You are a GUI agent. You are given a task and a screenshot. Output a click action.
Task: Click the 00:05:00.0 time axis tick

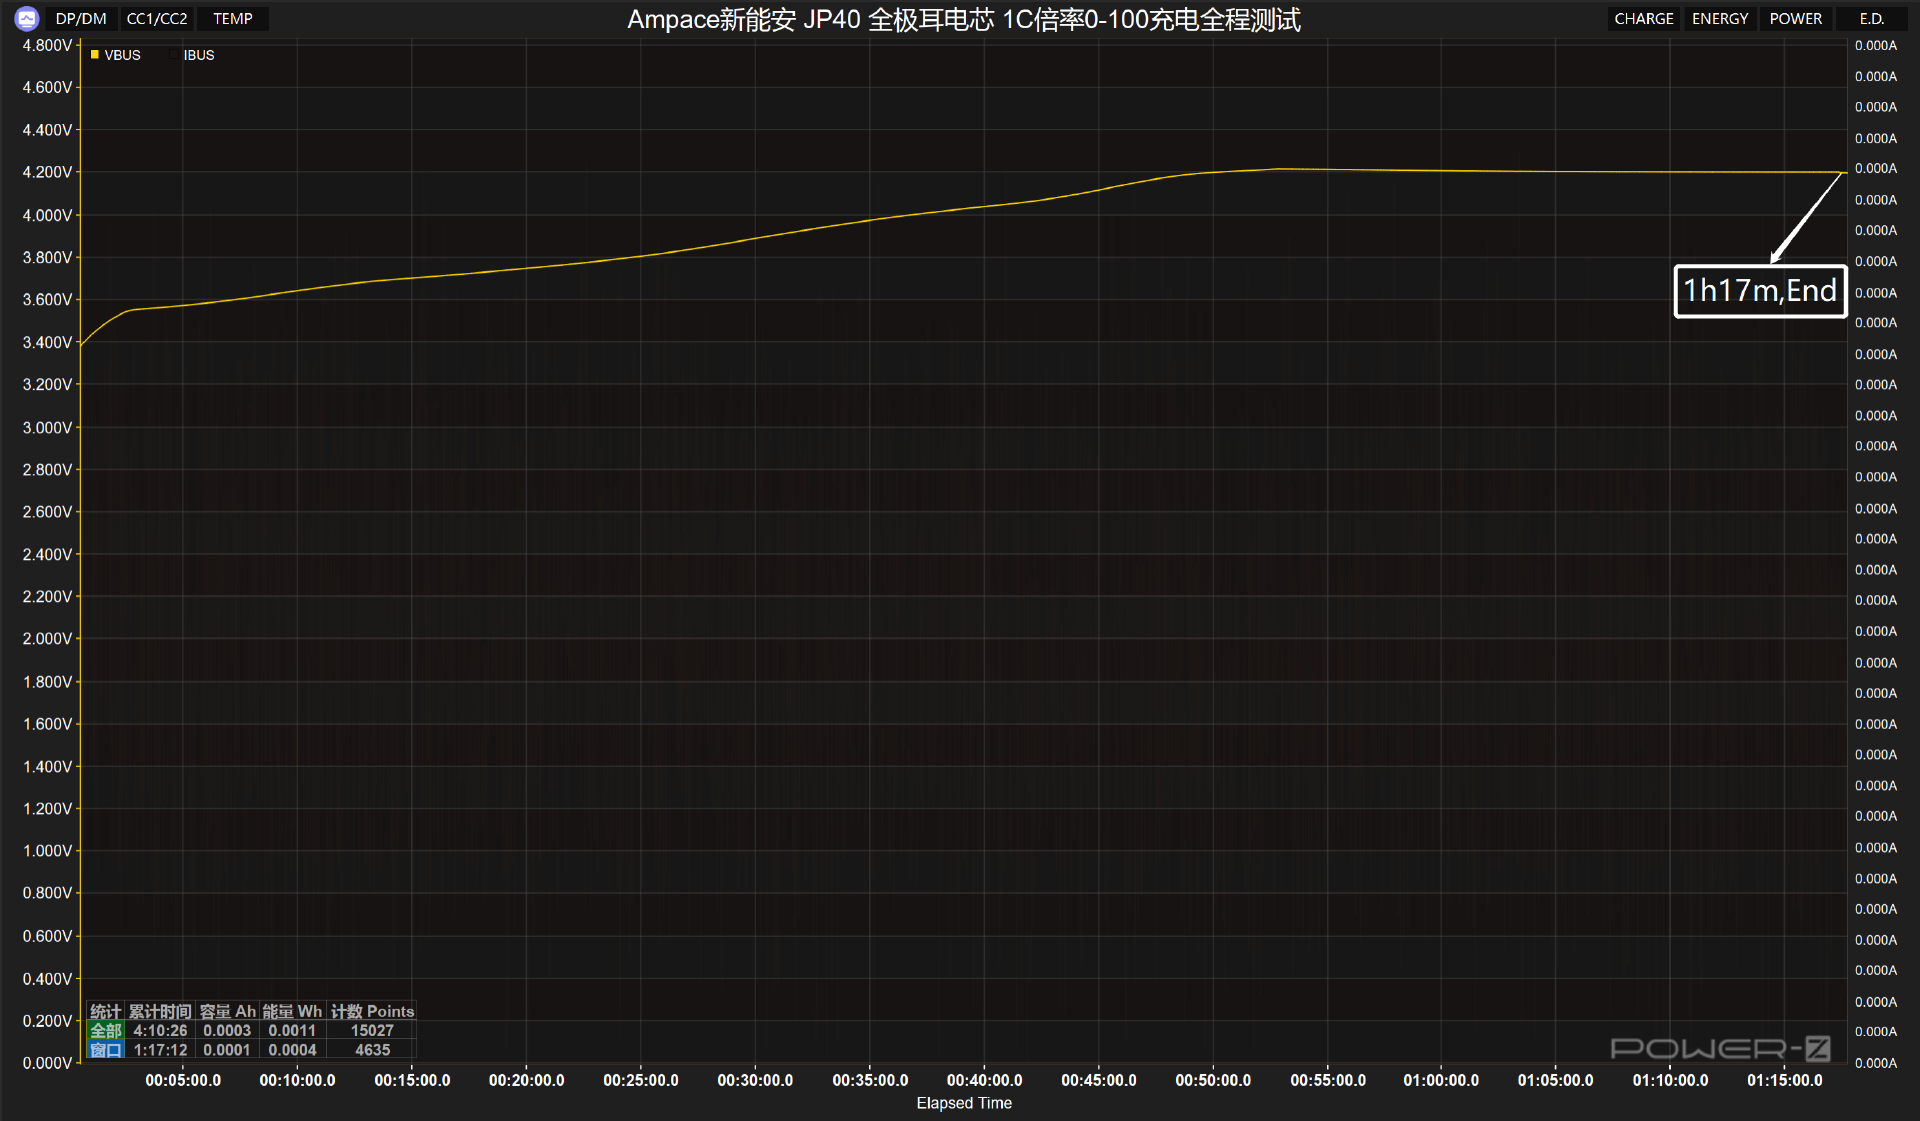[183, 1080]
